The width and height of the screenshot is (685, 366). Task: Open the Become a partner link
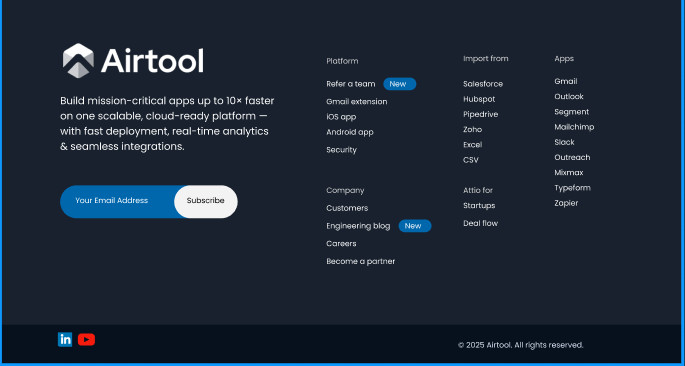[x=360, y=261]
